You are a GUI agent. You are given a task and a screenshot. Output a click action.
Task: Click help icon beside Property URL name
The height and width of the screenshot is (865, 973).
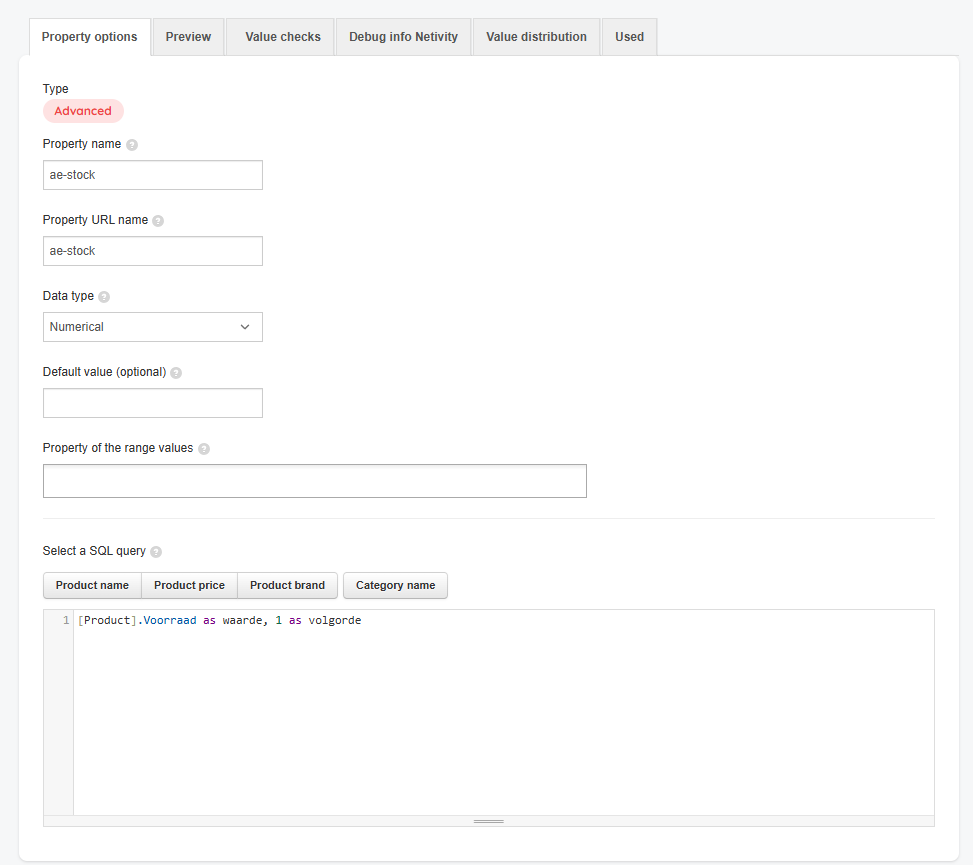pyautogui.click(x=158, y=221)
